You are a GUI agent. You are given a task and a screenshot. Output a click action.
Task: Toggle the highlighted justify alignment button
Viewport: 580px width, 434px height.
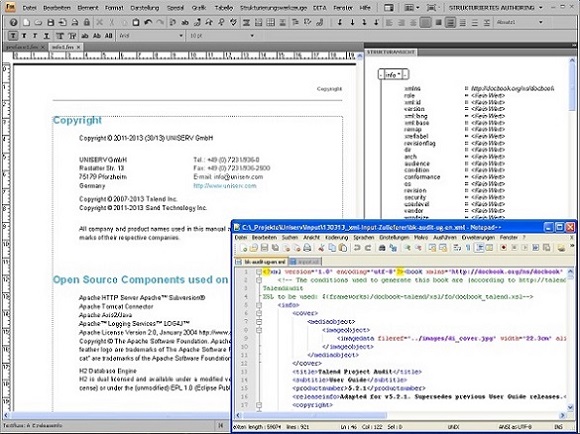click(x=425, y=23)
